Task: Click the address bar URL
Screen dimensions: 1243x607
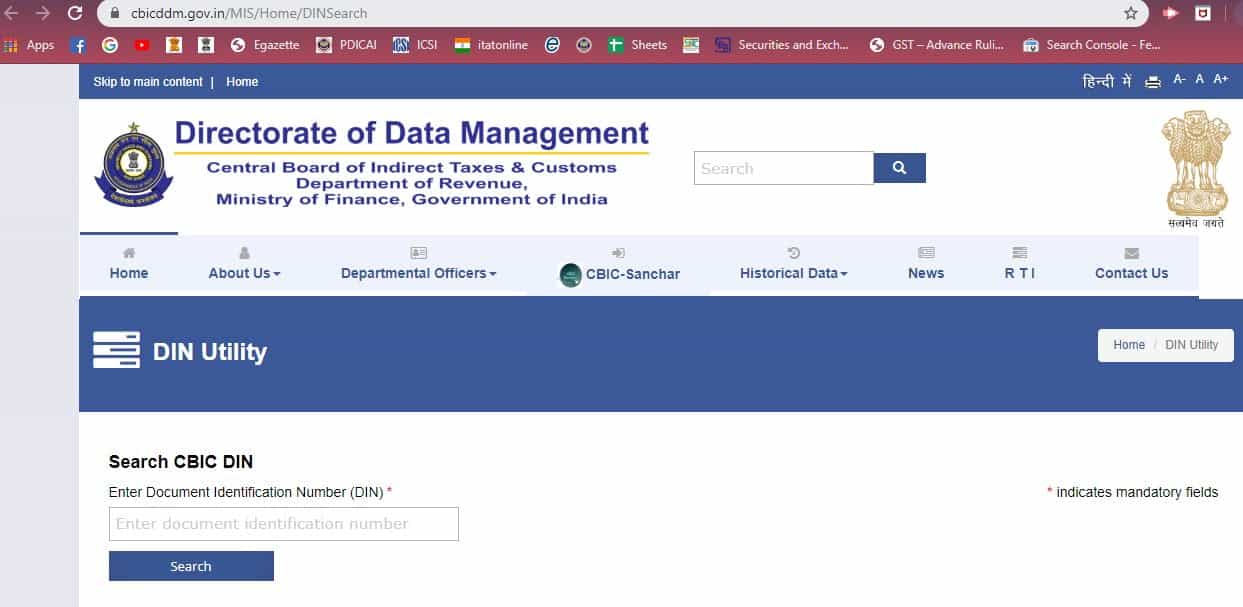Action: coord(249,13)
